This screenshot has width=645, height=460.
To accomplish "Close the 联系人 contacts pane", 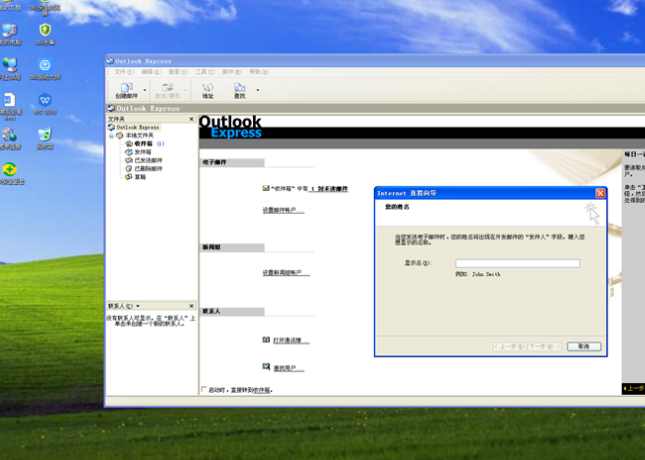I will [x=191, y=306].
